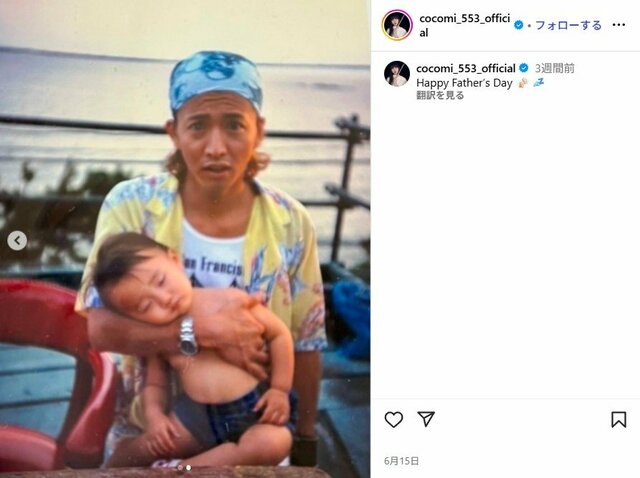This screenshot has width=640, height=478.
Task: Go to the previous photo in the carousel
Action: click(17, 240)
